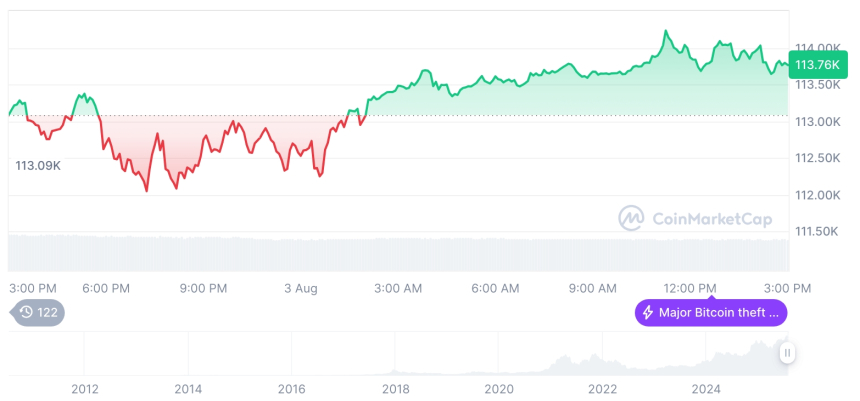Select 2024 on the history navigator

(x=706, y=388)
